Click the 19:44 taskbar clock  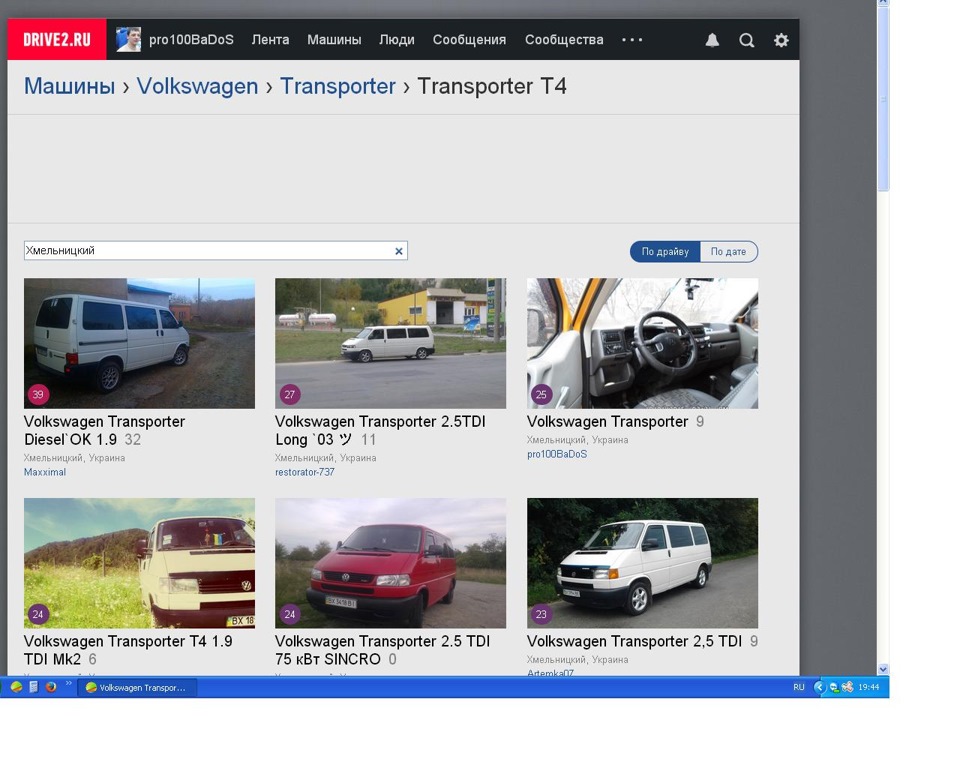click(868, 687)
